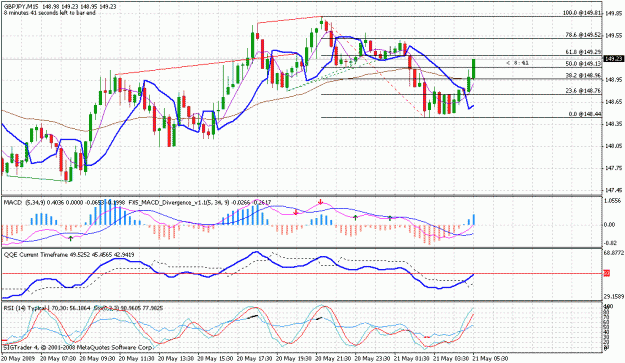Click the 149.85 price axis label
Viewport: 625px width, 363px height.
(614, 14)
